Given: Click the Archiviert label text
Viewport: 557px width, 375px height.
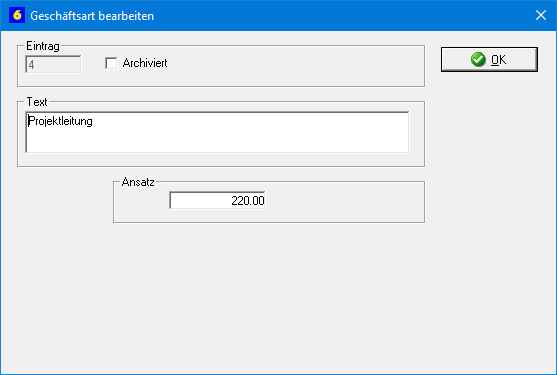Looking at the screenshot, I should coord(145,63).
